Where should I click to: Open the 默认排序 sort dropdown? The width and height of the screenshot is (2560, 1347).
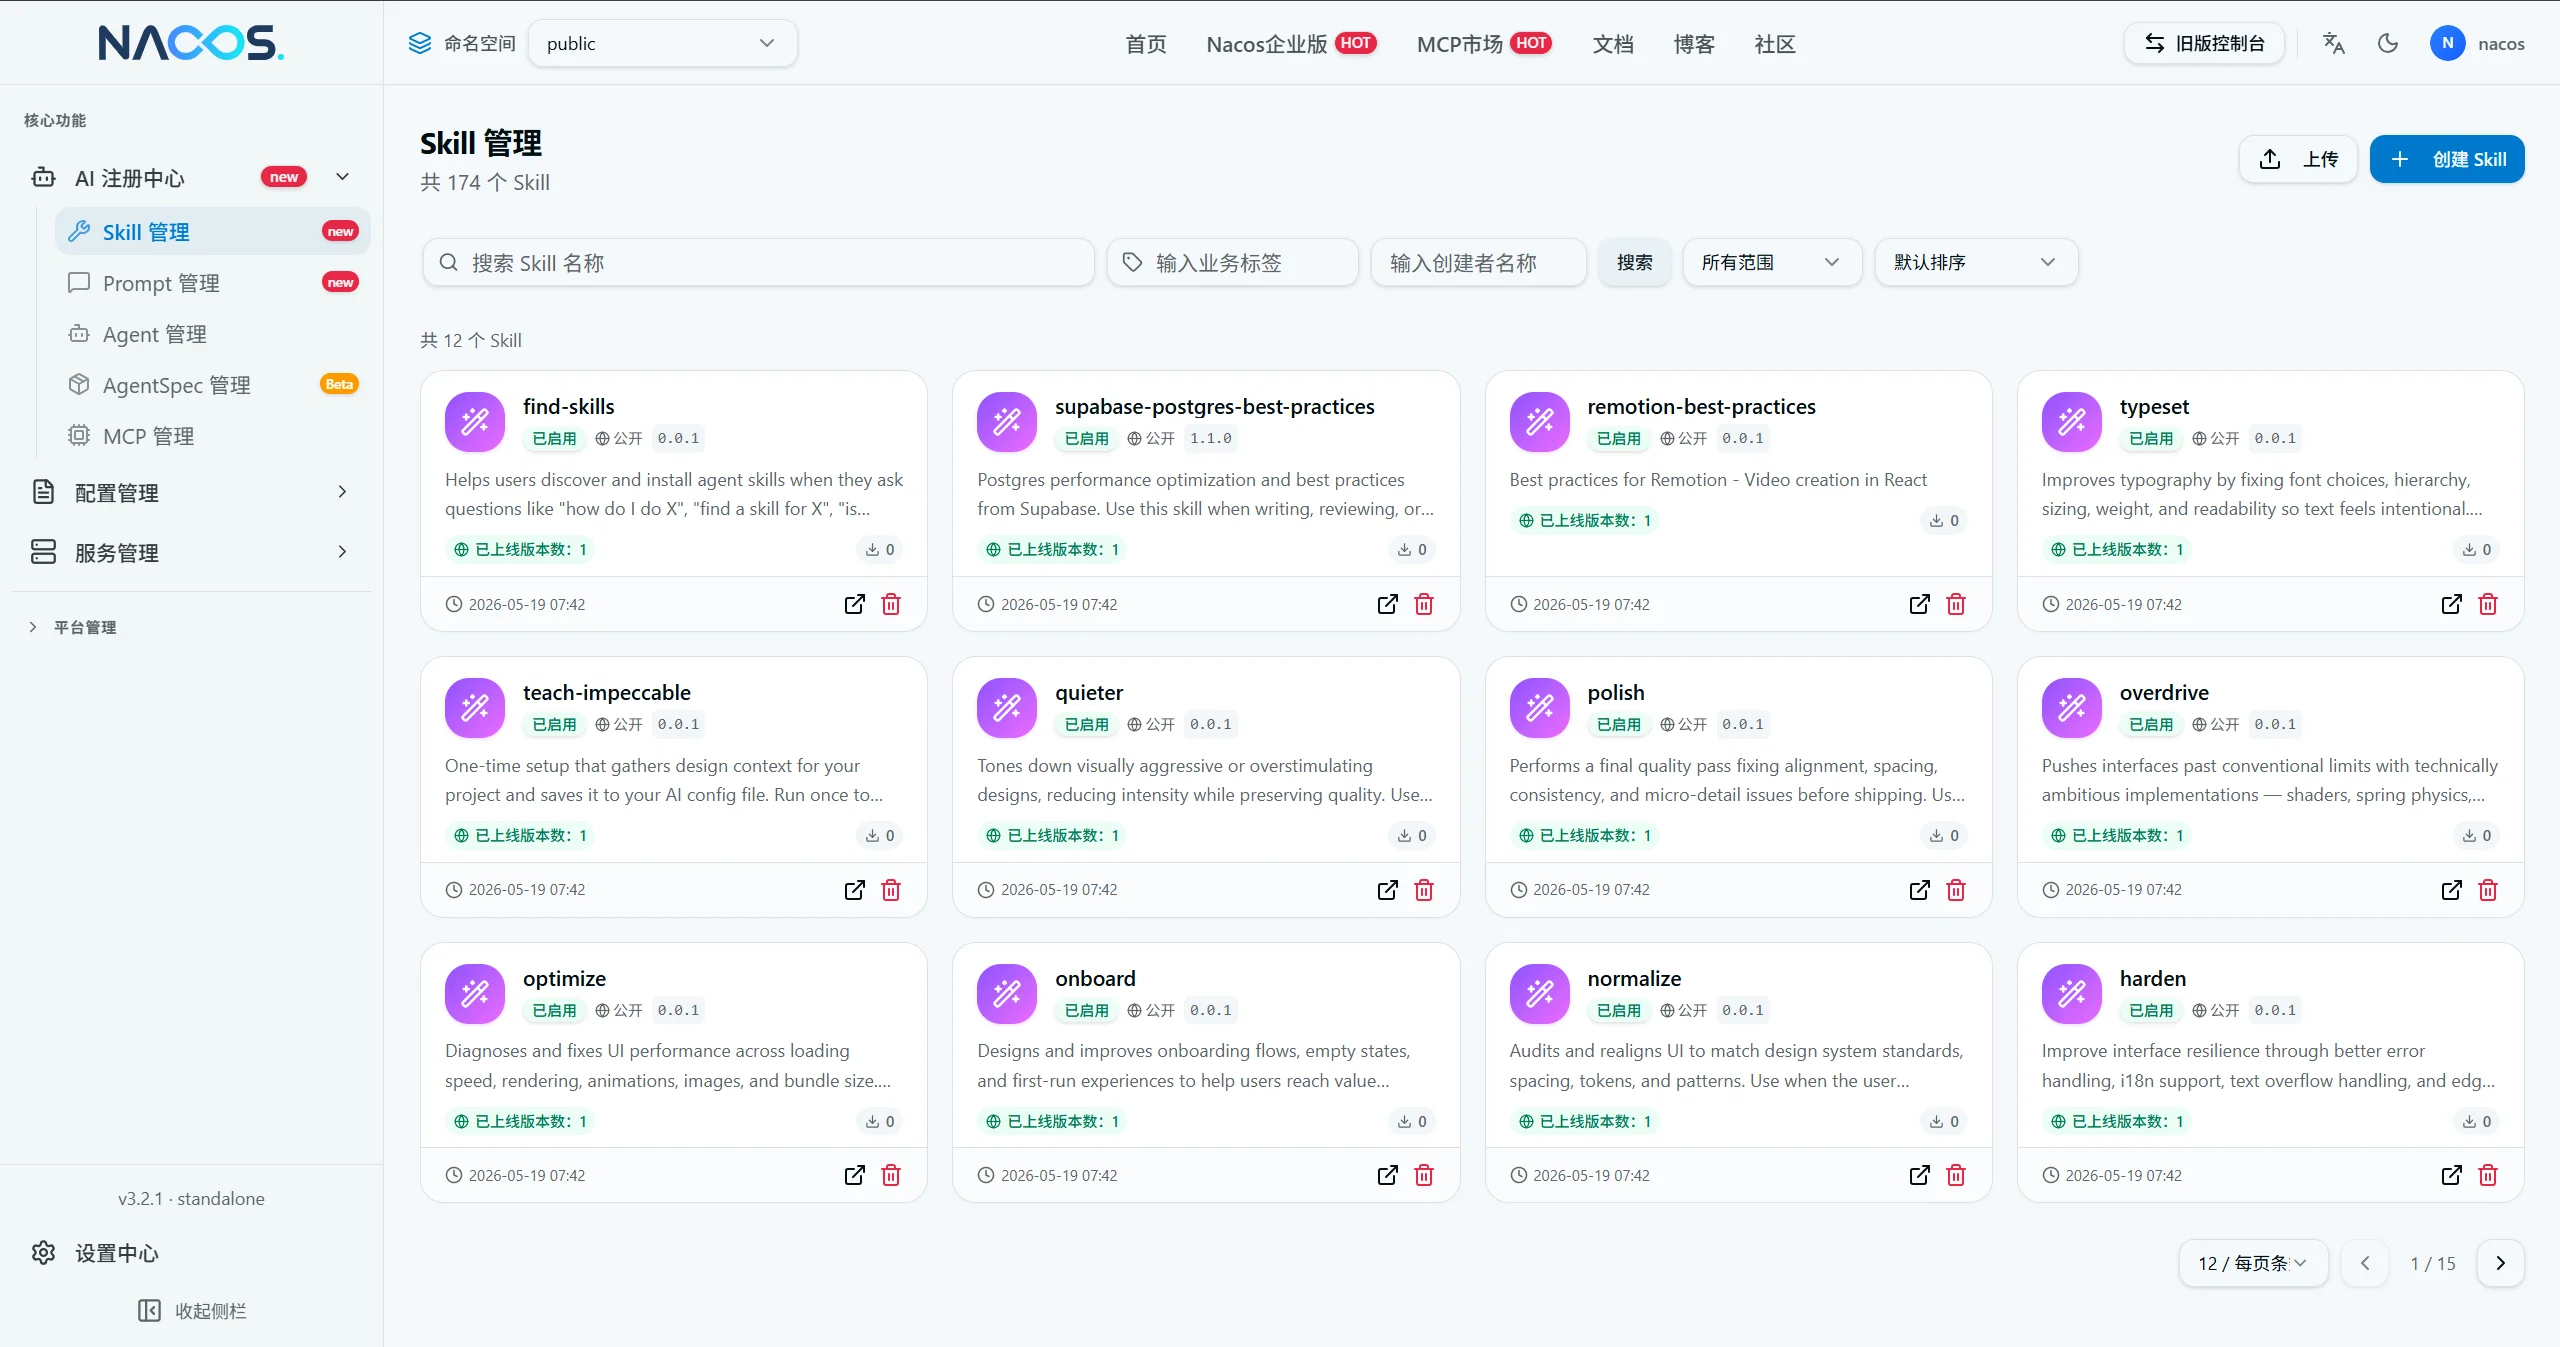[x=1976, y=262]
